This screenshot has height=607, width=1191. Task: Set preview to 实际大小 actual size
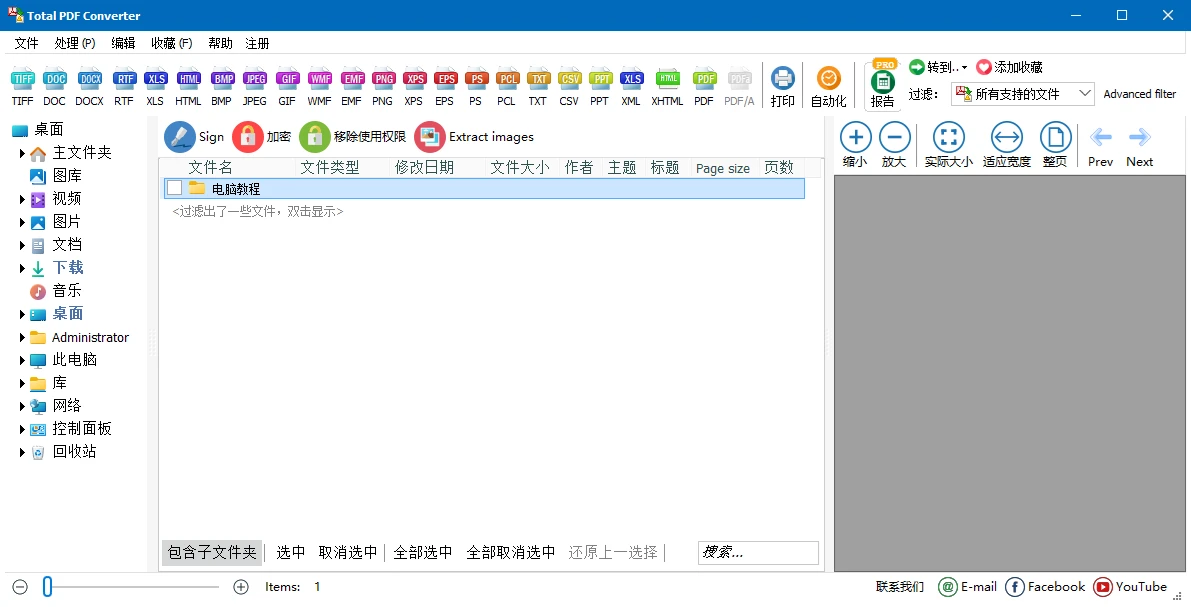(948, 145)
